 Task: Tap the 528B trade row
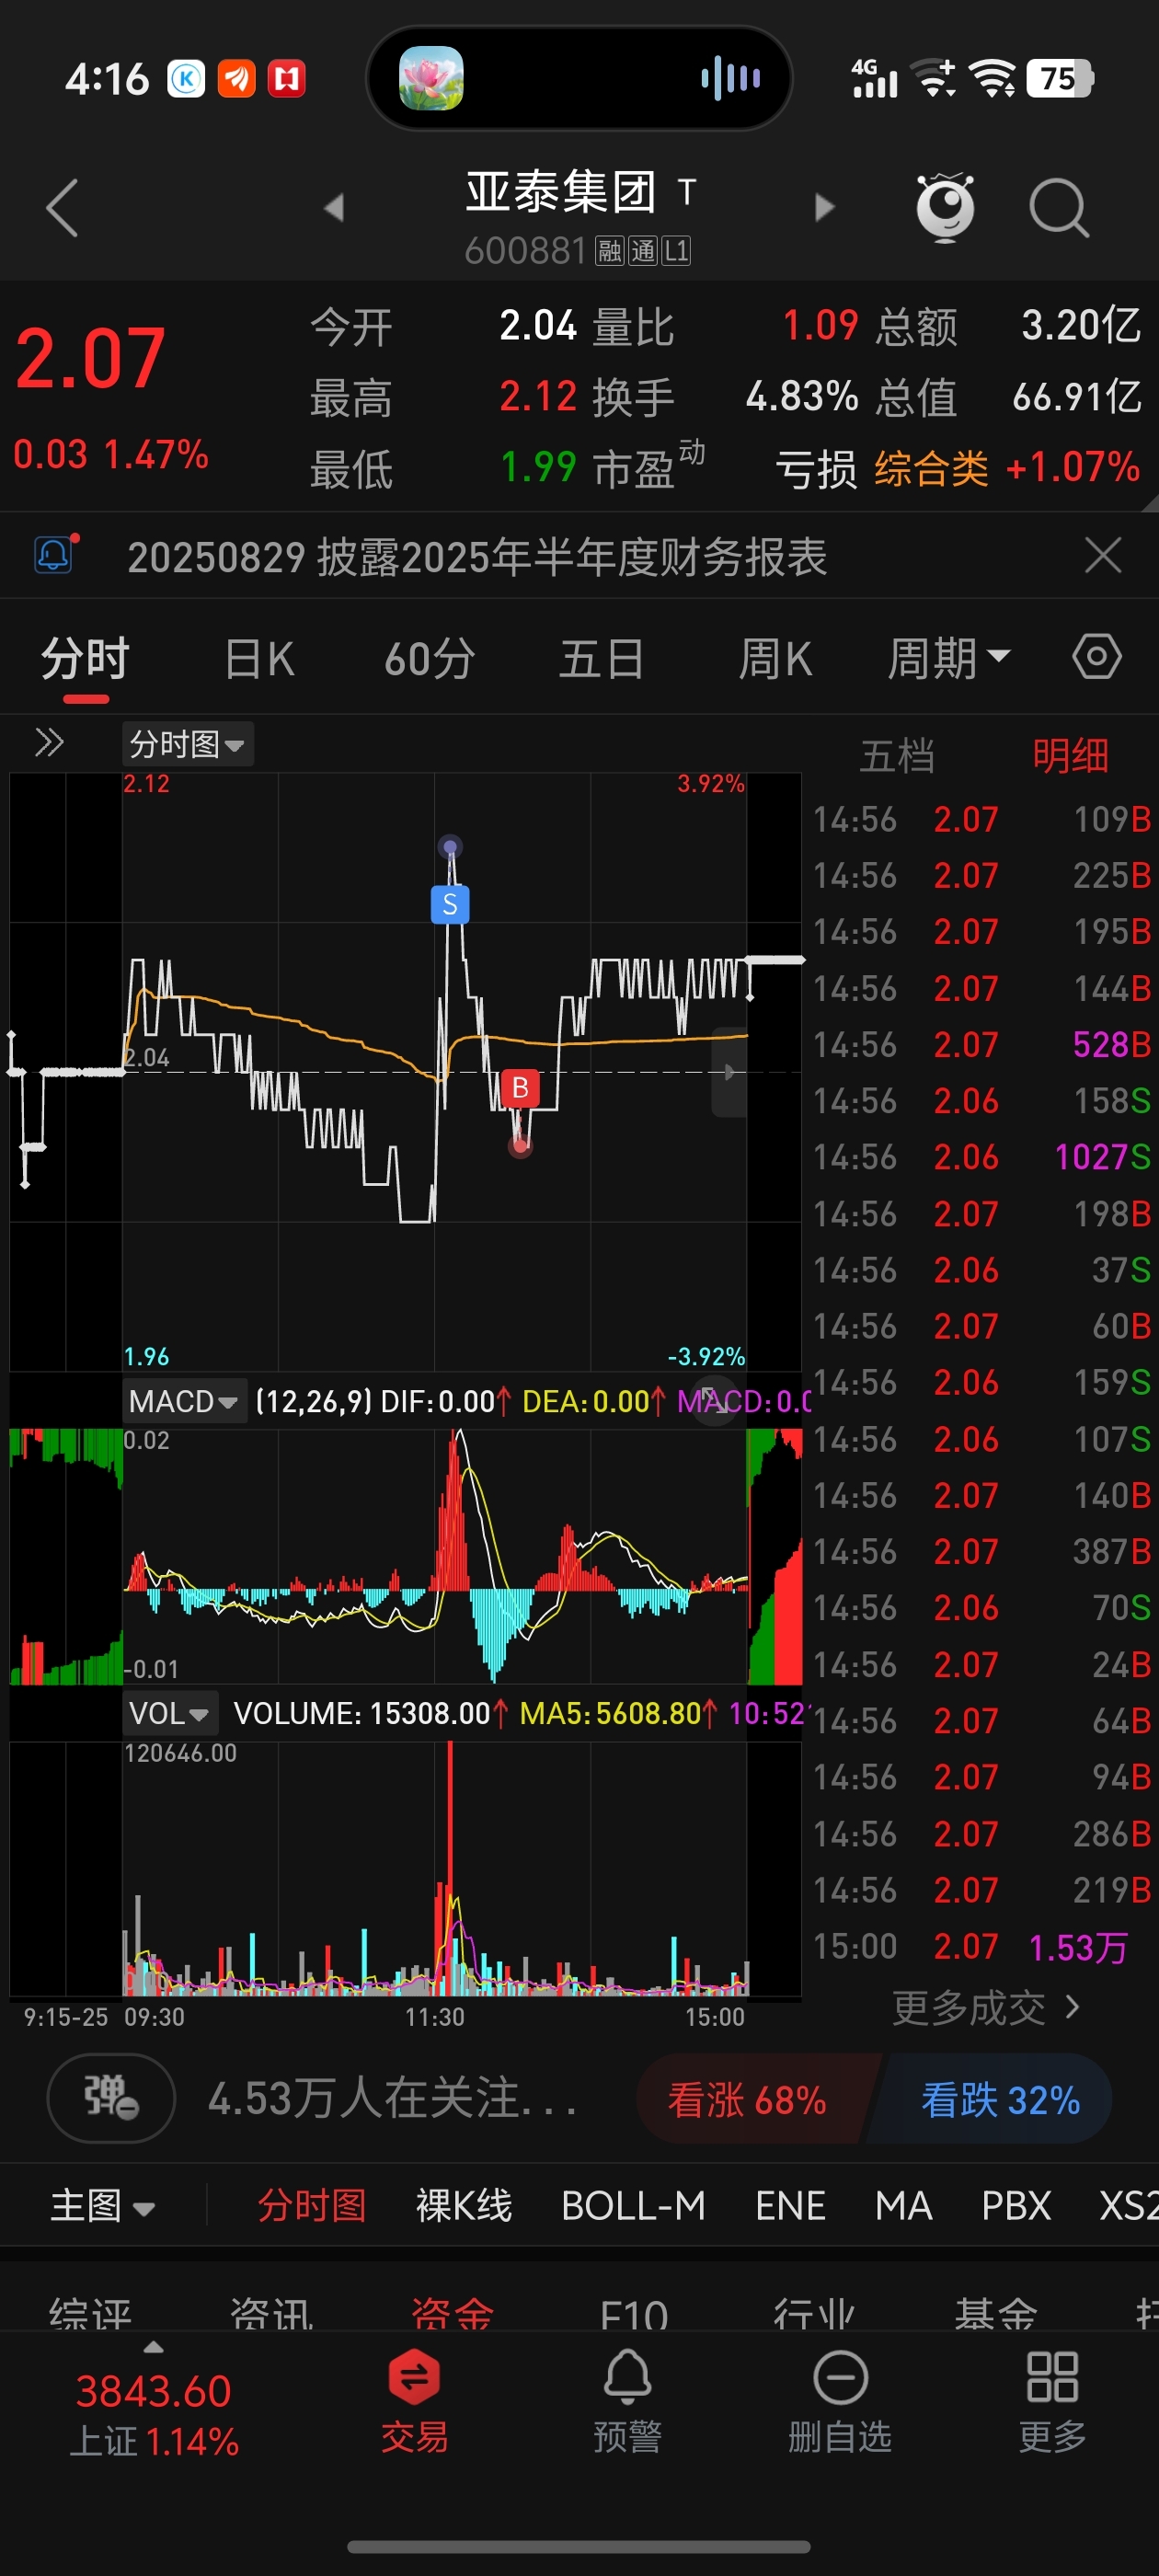tap(982, 1044)
